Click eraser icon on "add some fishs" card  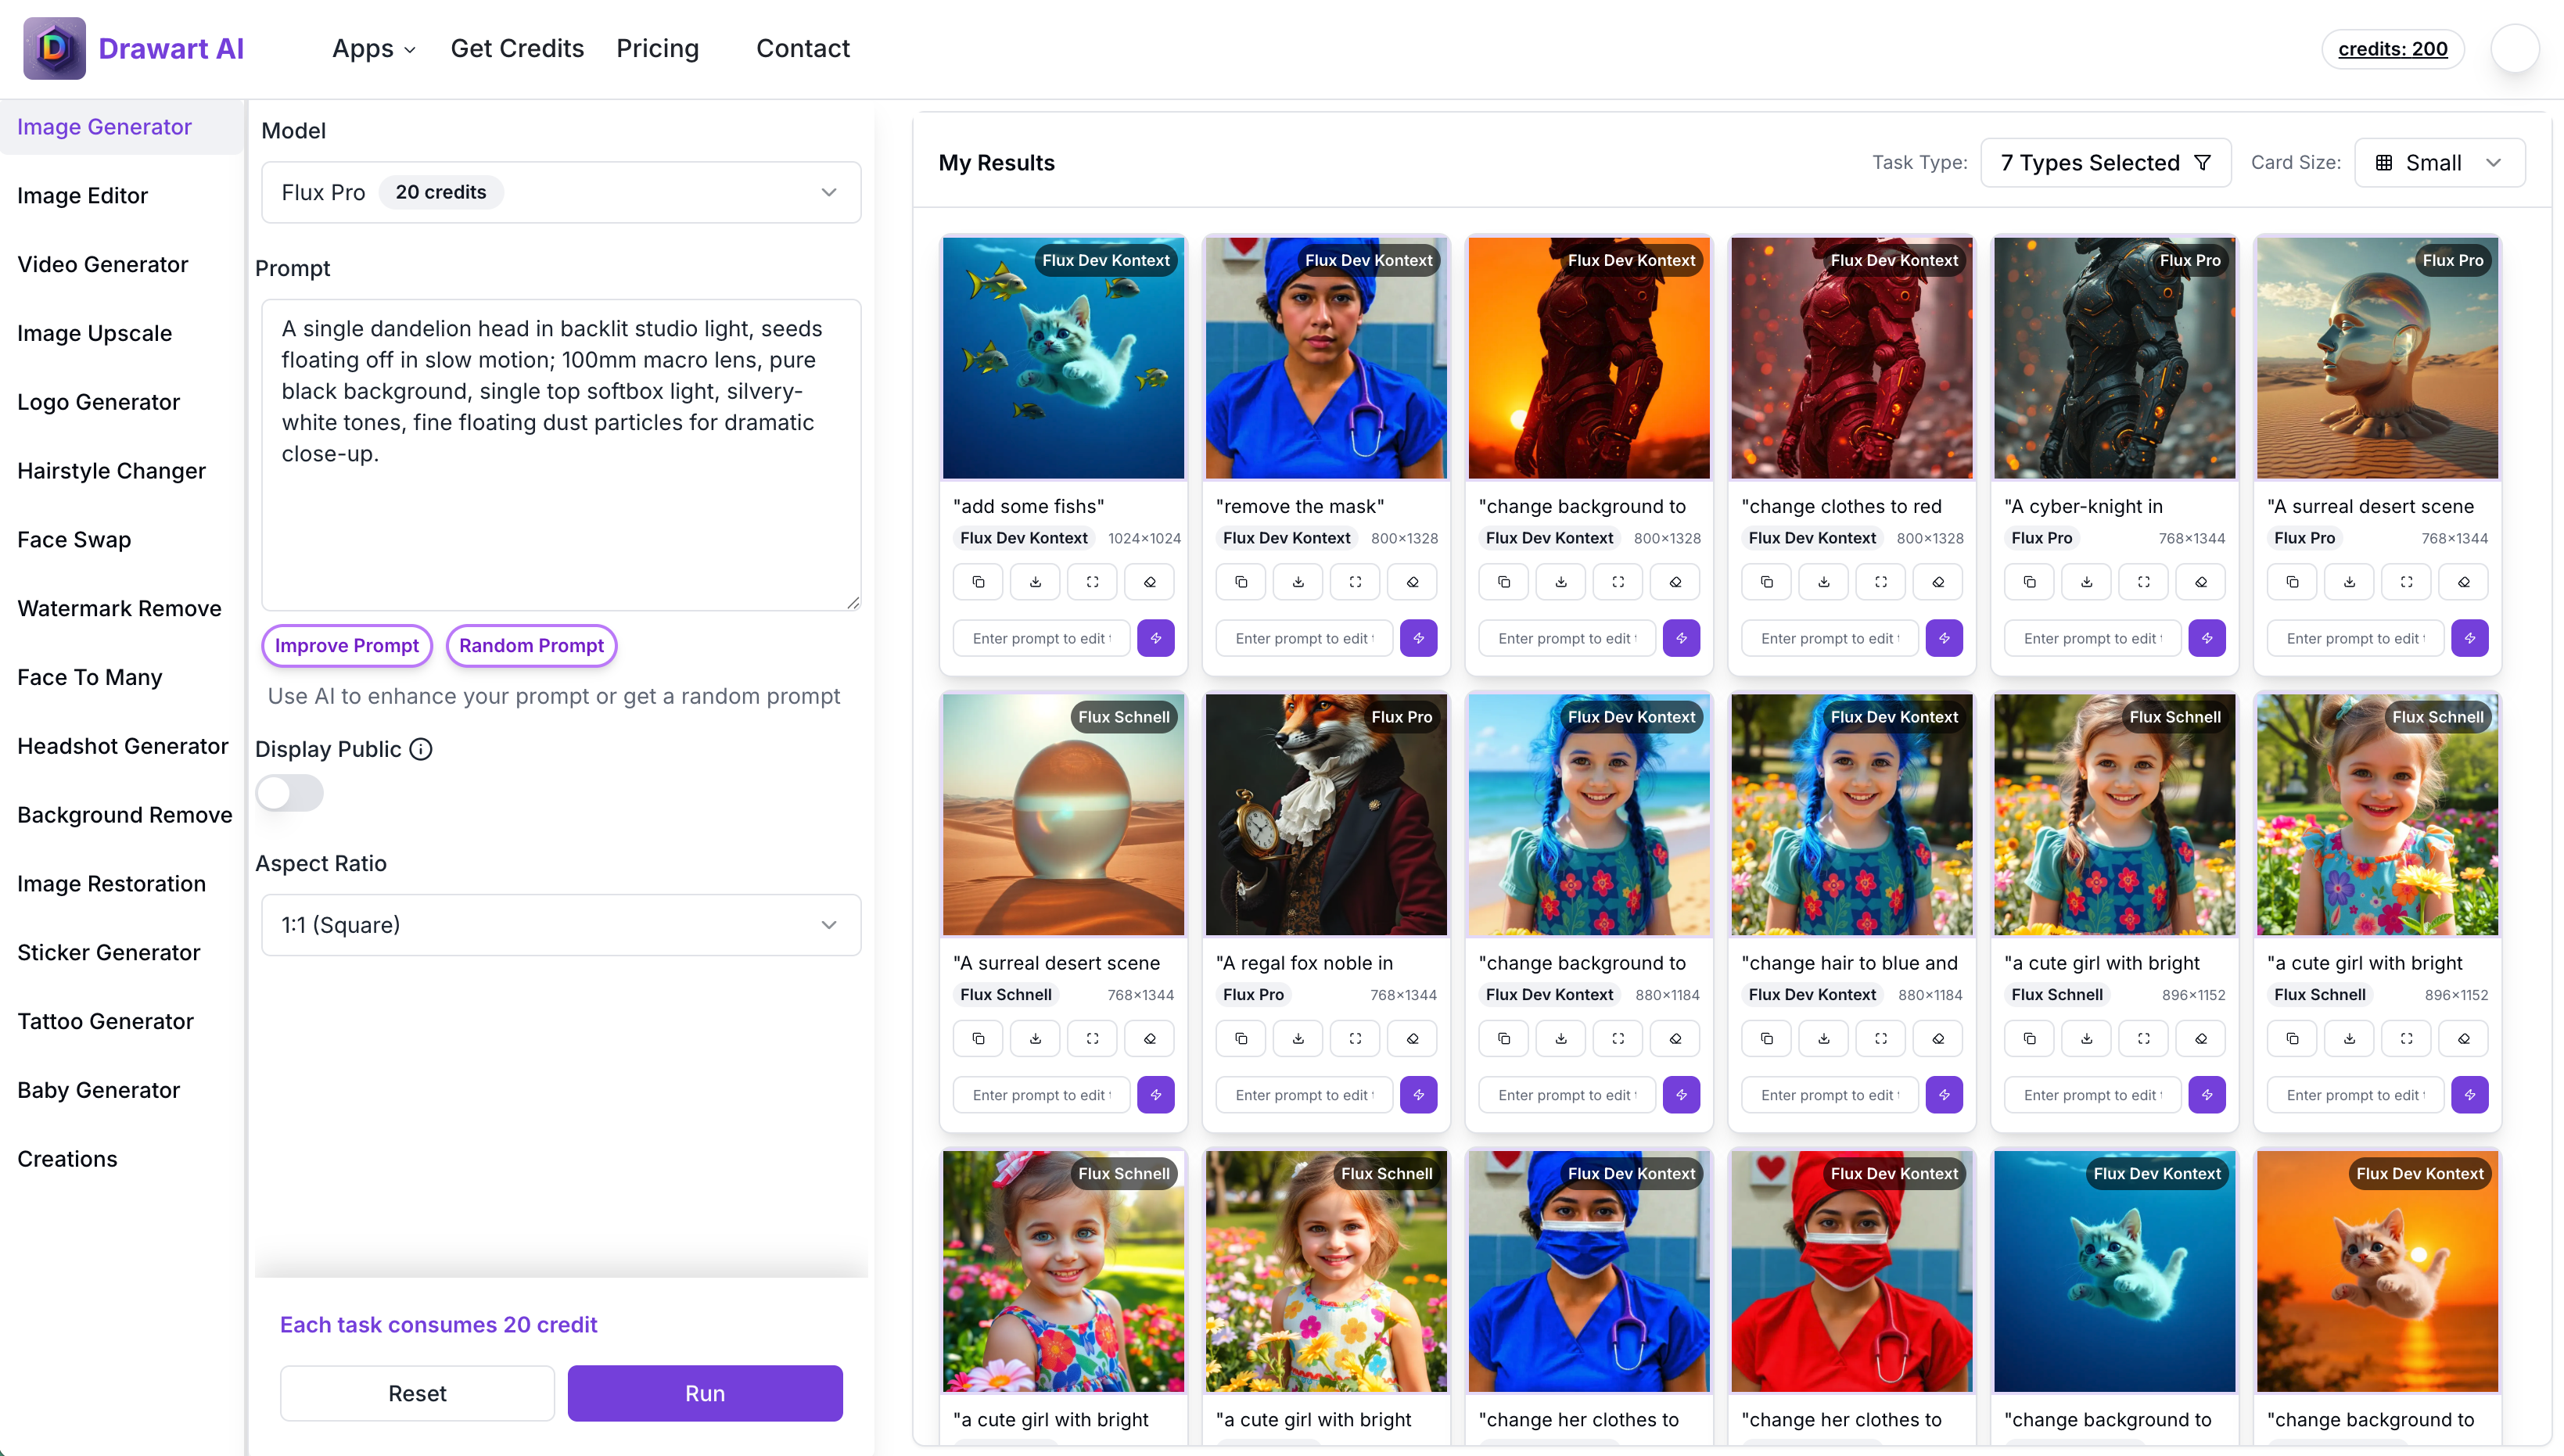coord(1149,582)
